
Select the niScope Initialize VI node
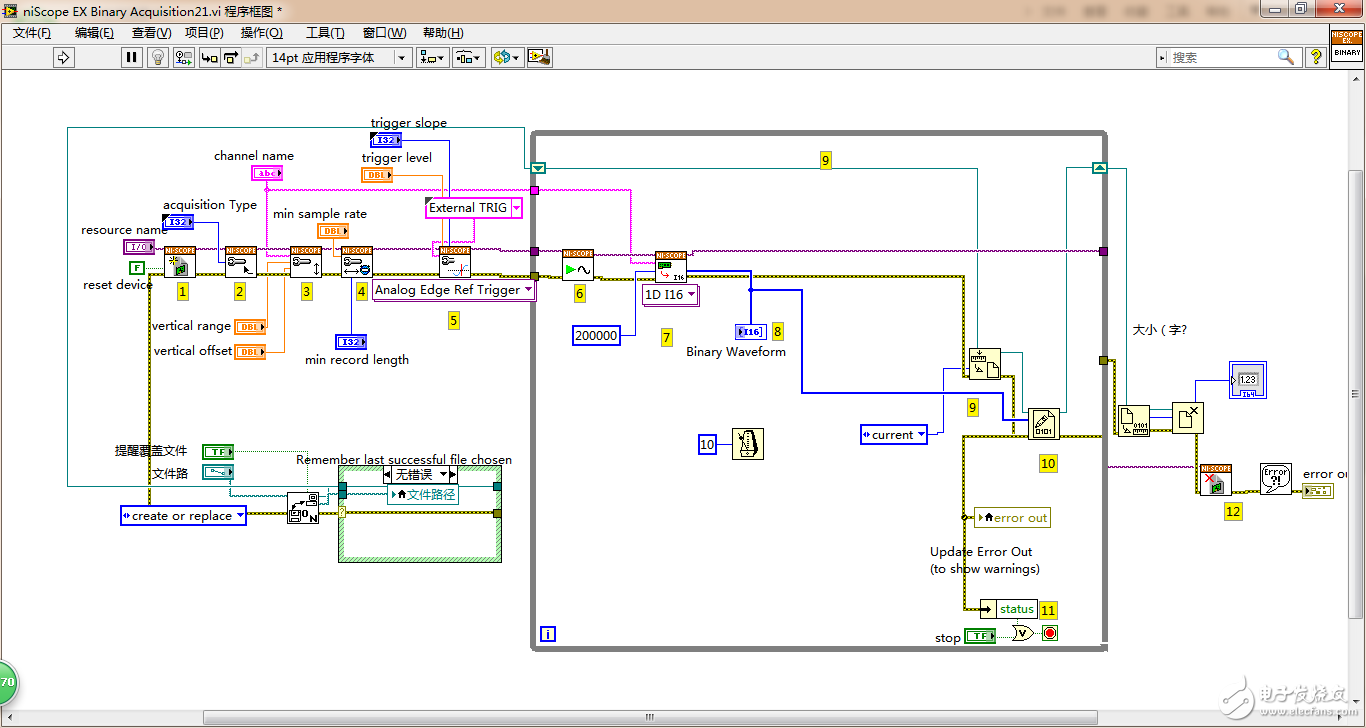180,262
